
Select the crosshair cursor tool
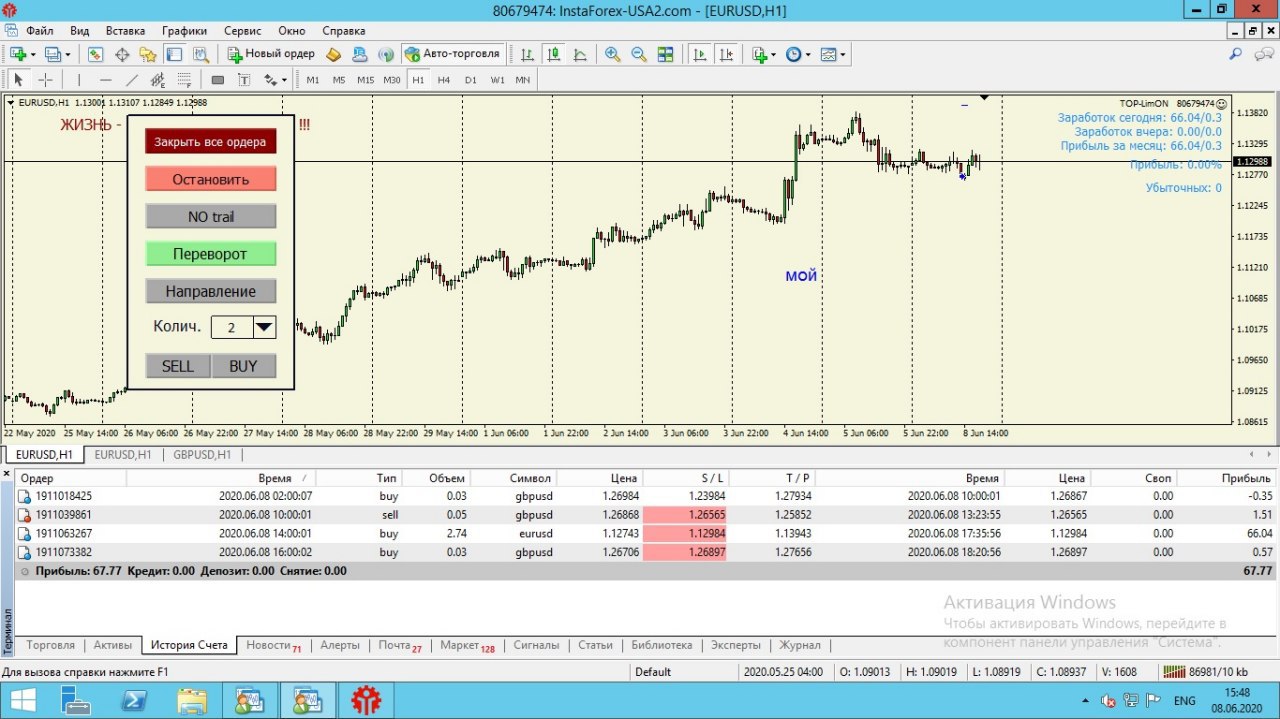pos(45,80)
